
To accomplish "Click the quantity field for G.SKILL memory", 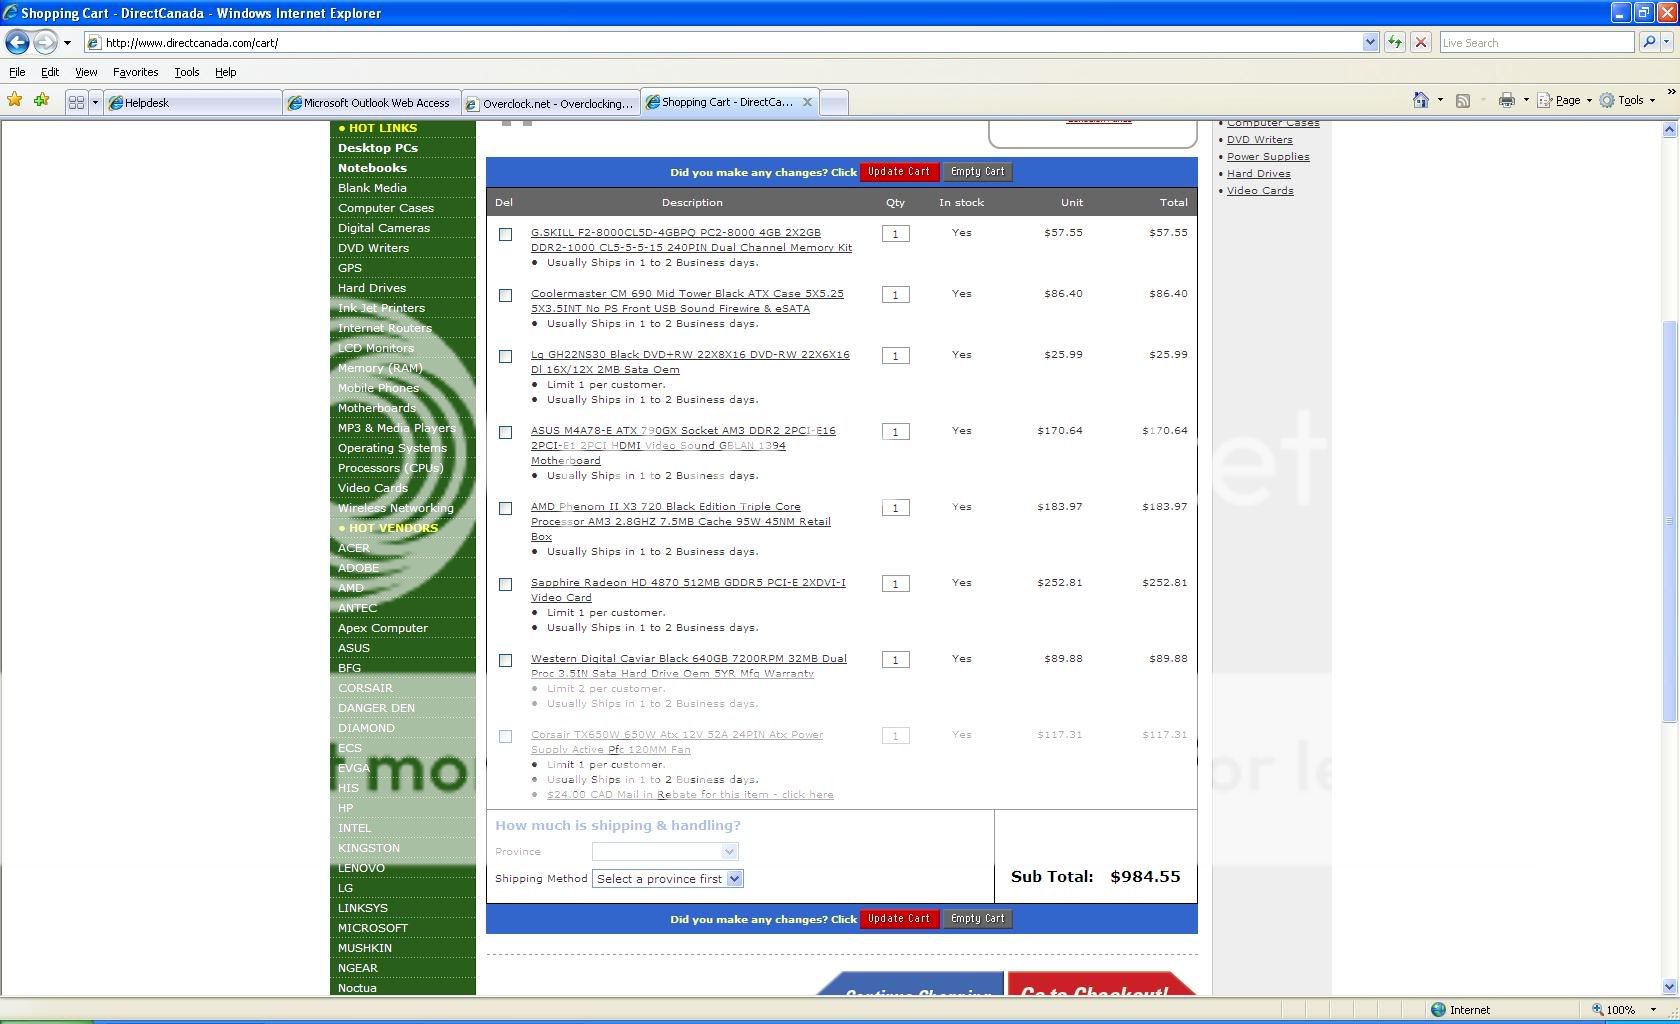I will pyautogui.click(x=895, y=234).
